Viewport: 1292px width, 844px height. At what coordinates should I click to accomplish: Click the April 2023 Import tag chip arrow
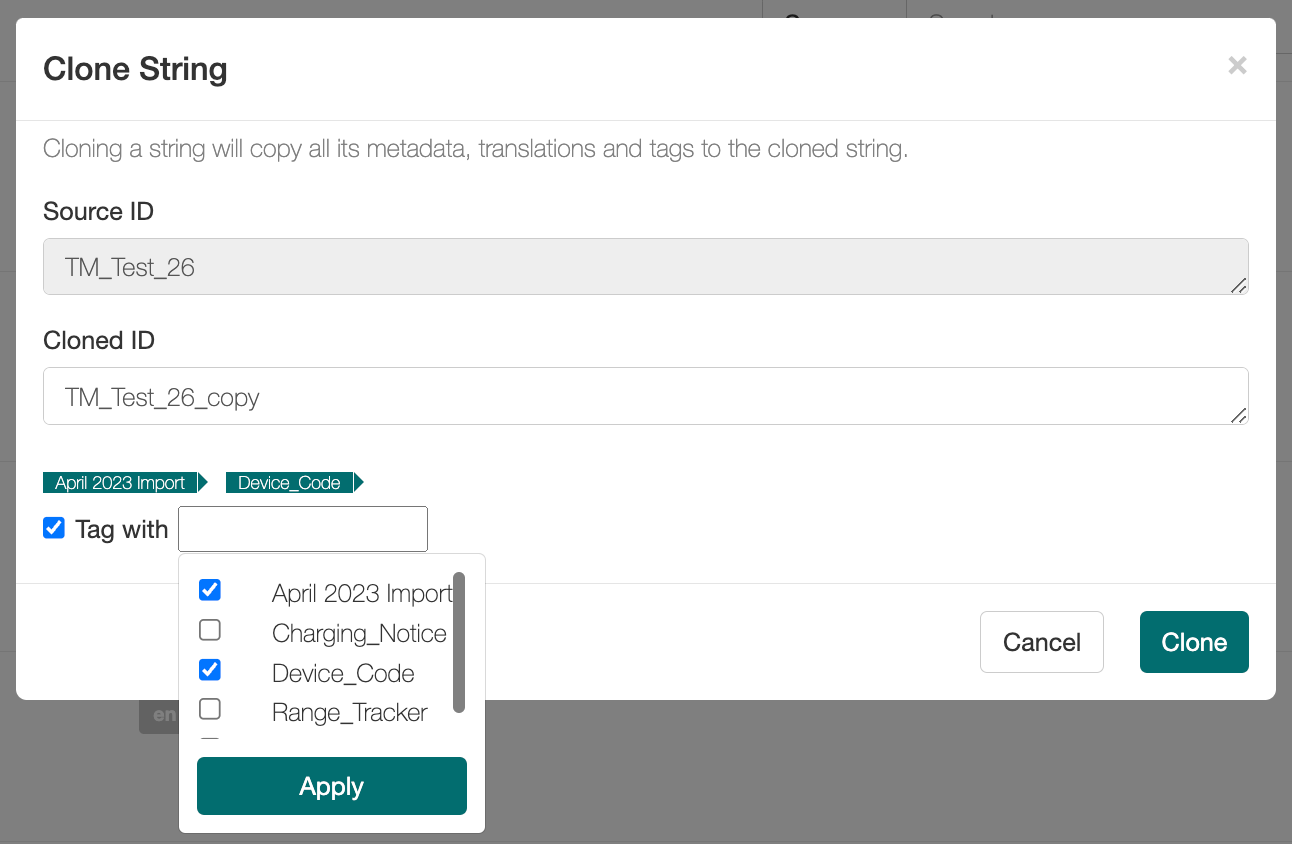pyautogui.click(x=201, y=482)
